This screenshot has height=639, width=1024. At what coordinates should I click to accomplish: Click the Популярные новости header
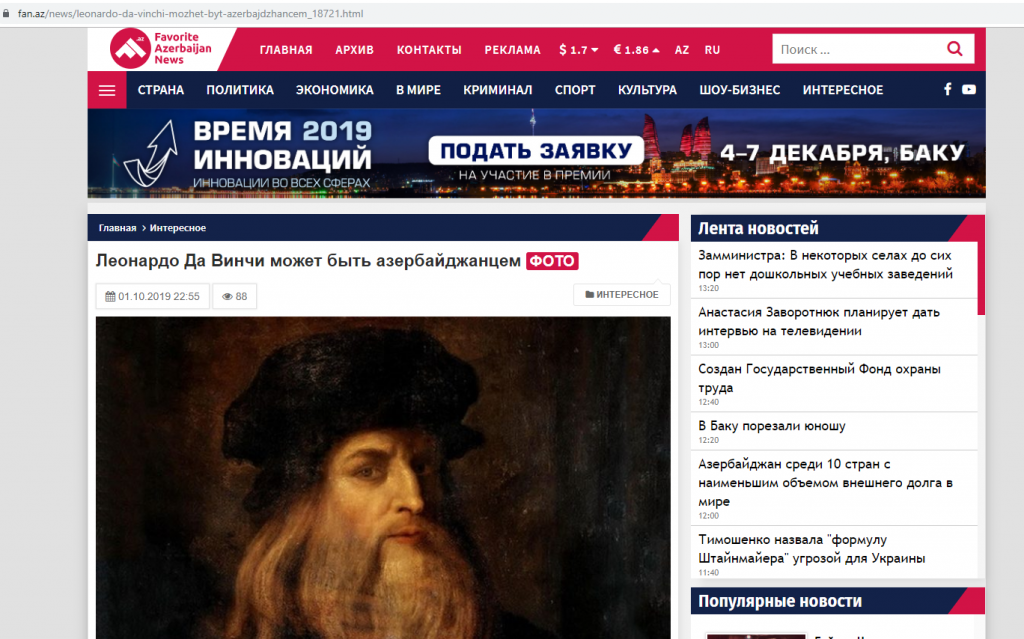[x=780, y=601]
